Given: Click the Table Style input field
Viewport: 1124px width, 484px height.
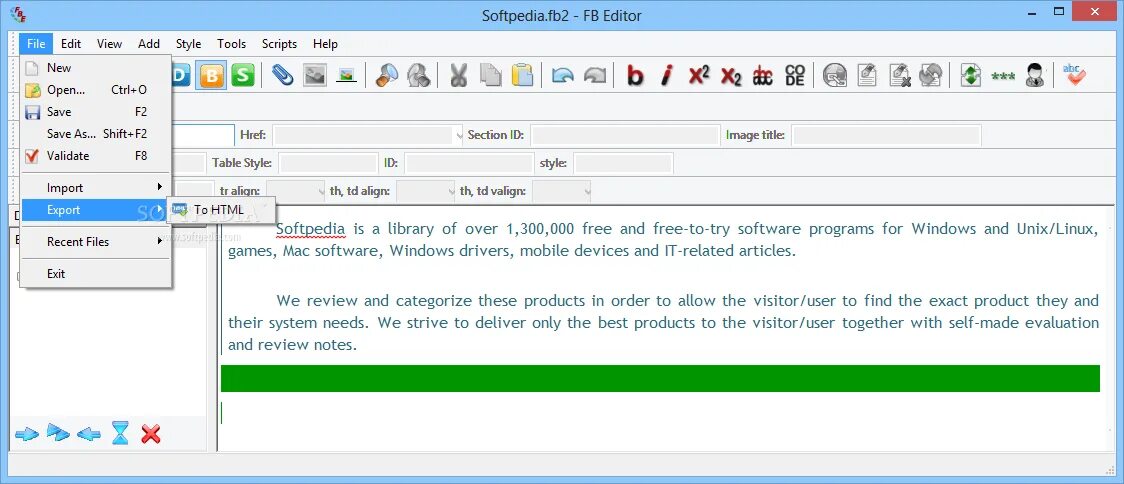Looking at the screenshot, I should [x=328, y=163].
